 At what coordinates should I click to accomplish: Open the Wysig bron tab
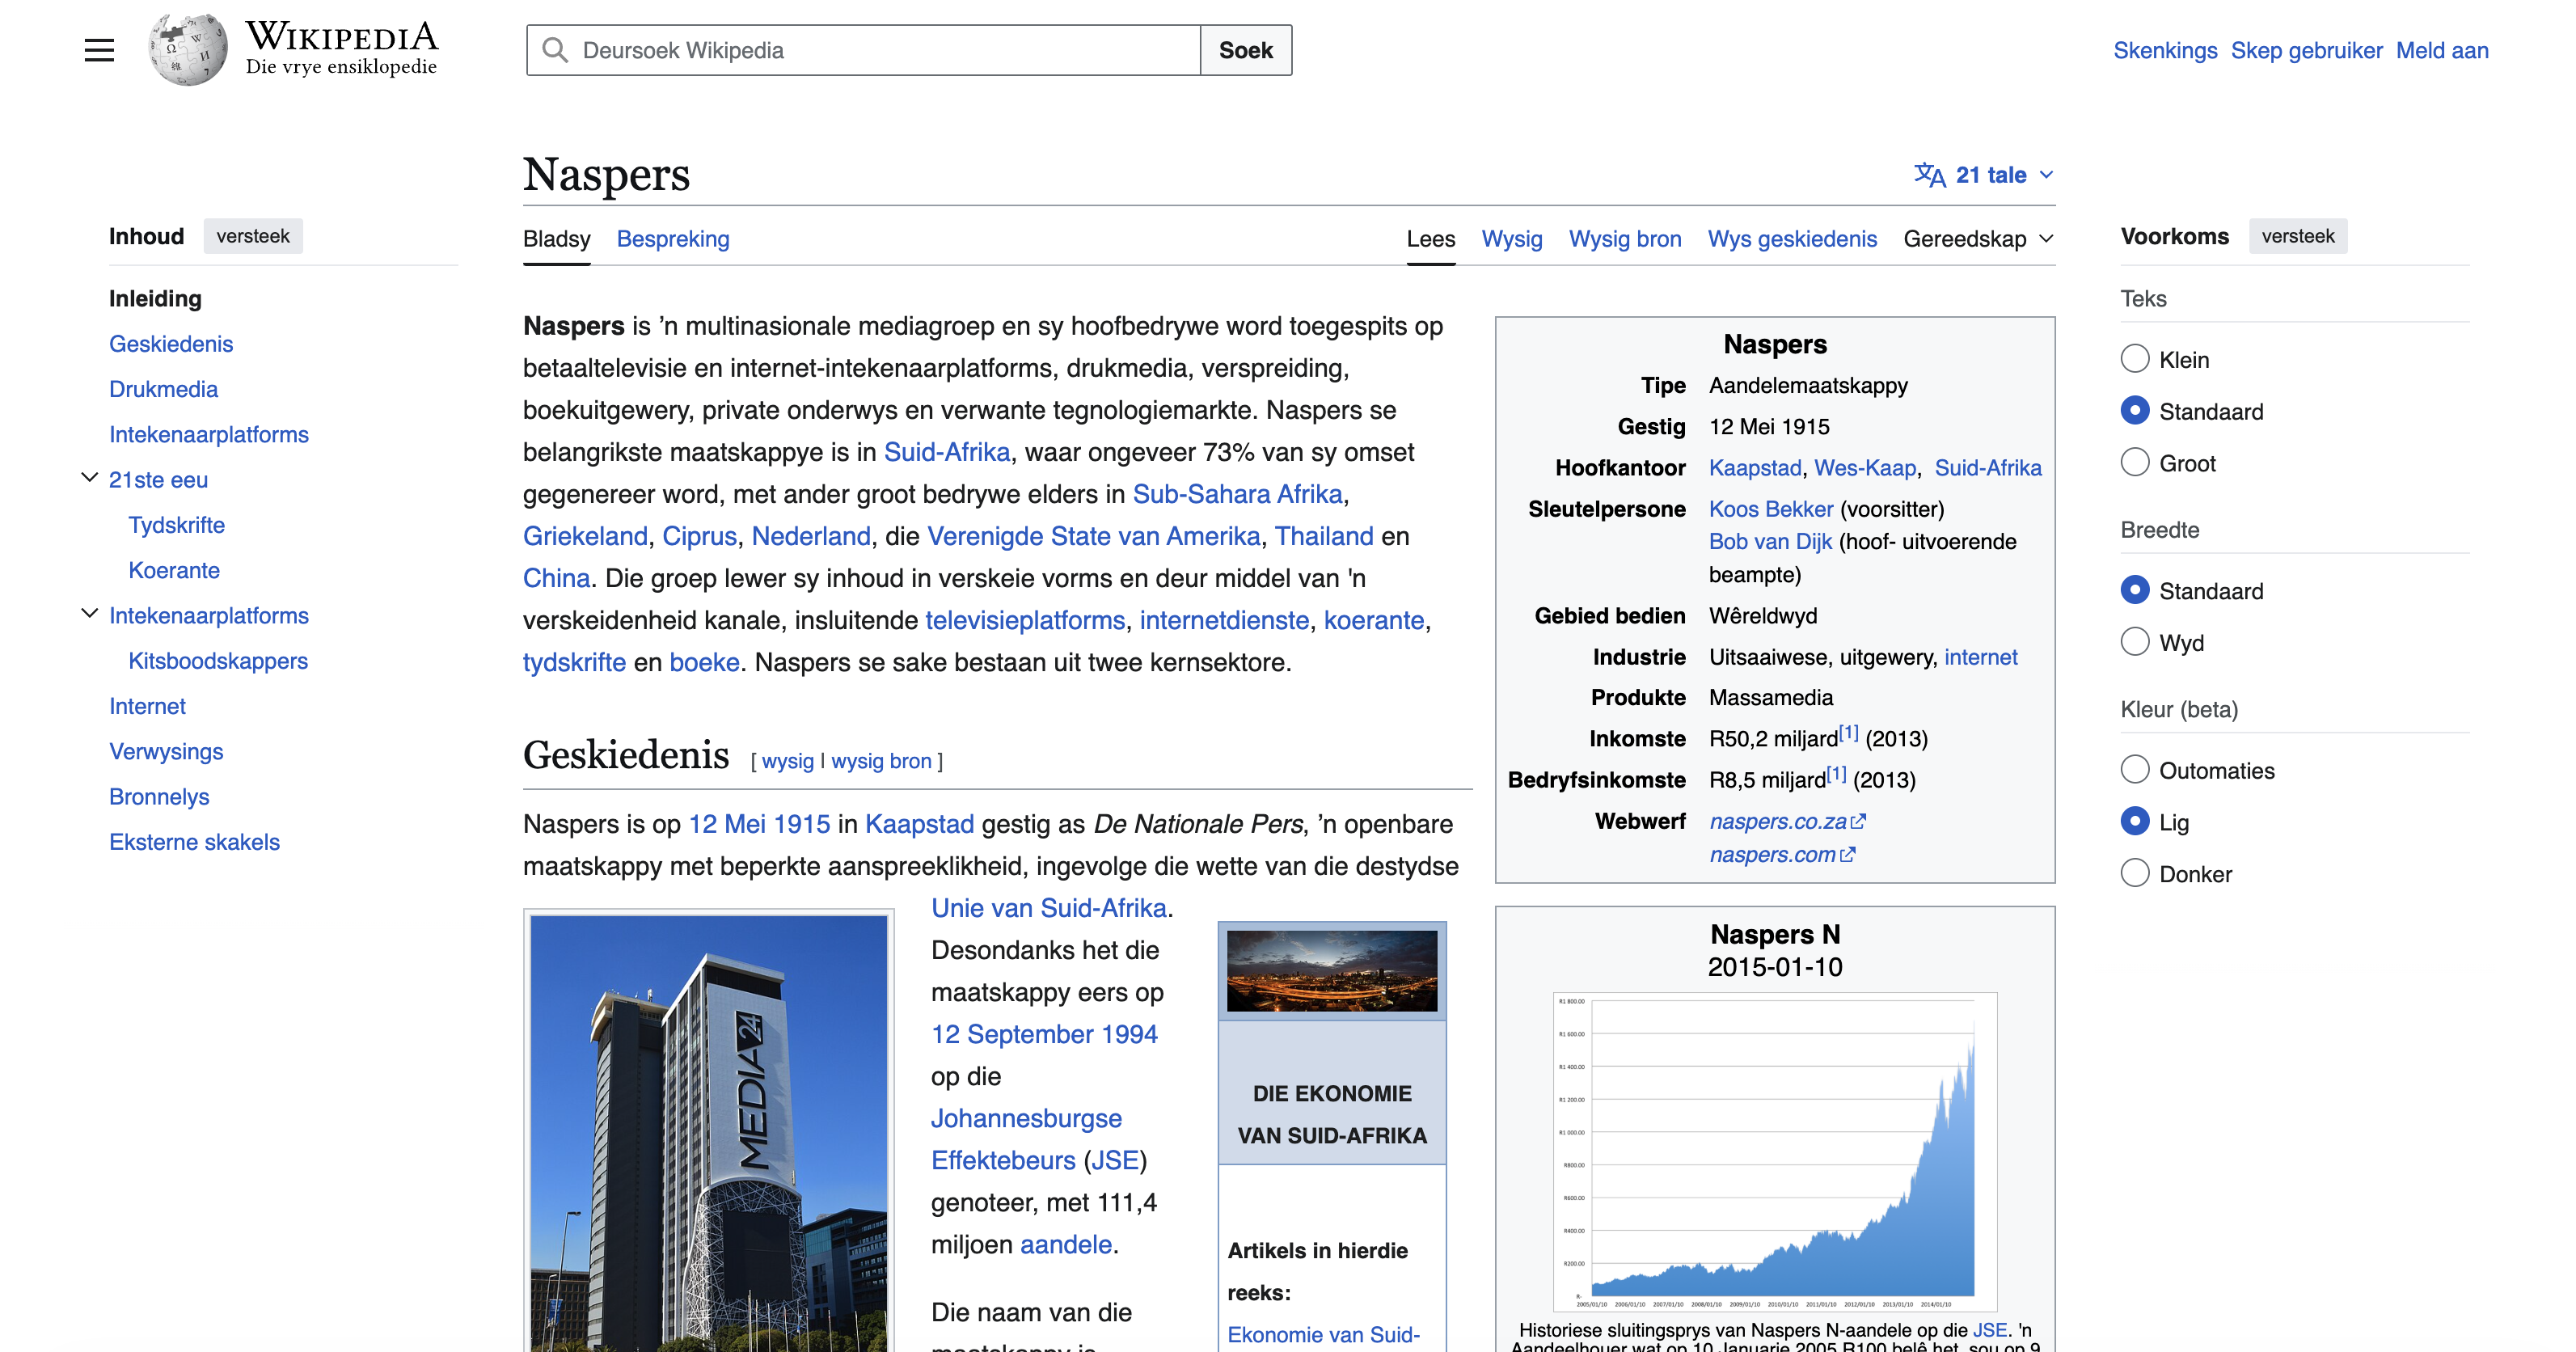pyautogui.click(x=1625, y=239)
